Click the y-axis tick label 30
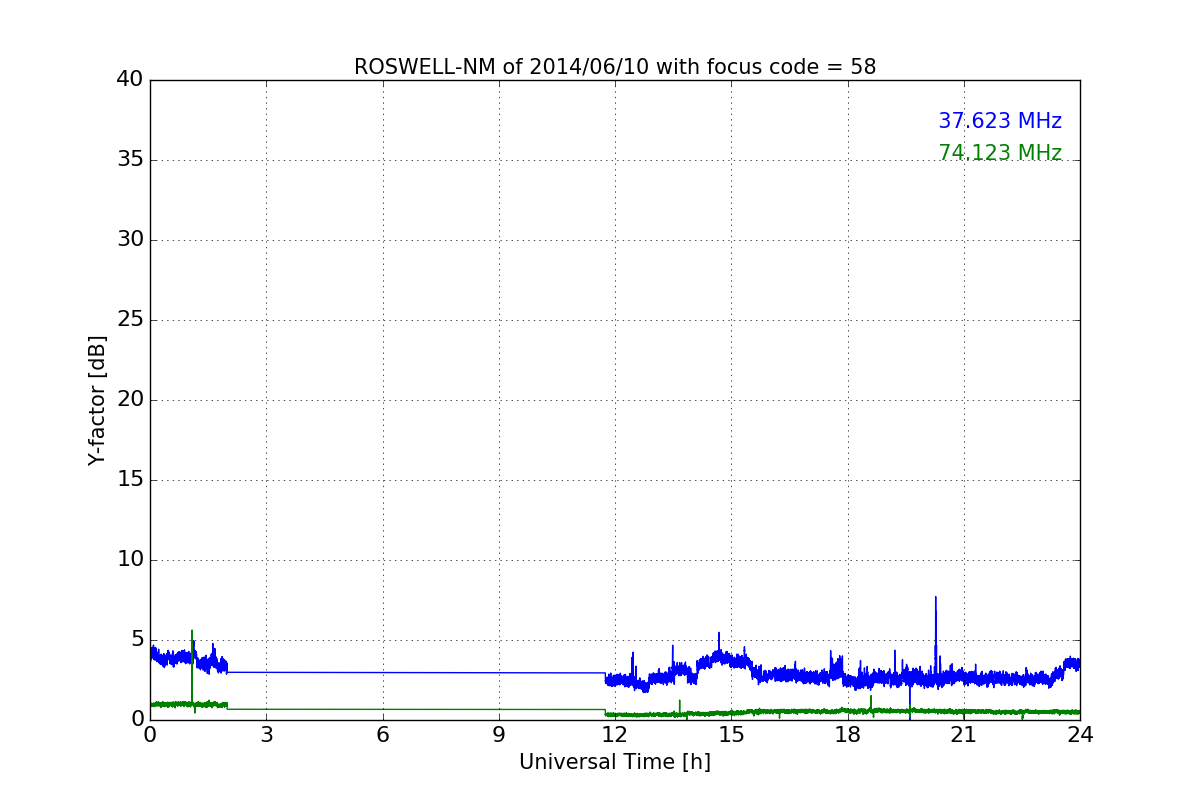The image size is (1200, 800). [x=130, y=240]
